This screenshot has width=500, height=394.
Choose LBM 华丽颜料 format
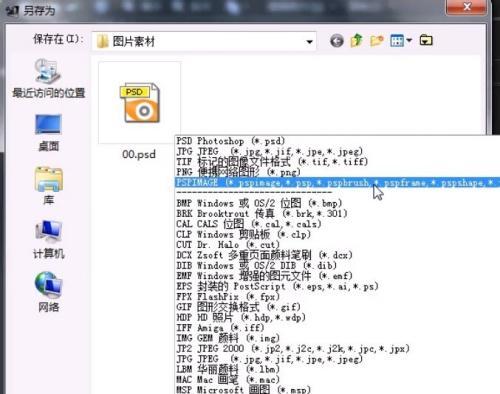pos(337,369)
